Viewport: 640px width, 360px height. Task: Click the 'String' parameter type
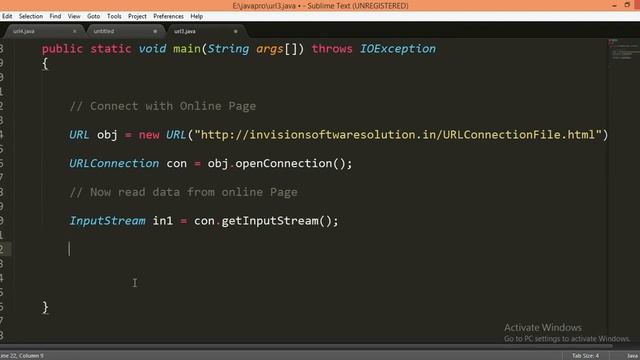[x=228, y=49]
